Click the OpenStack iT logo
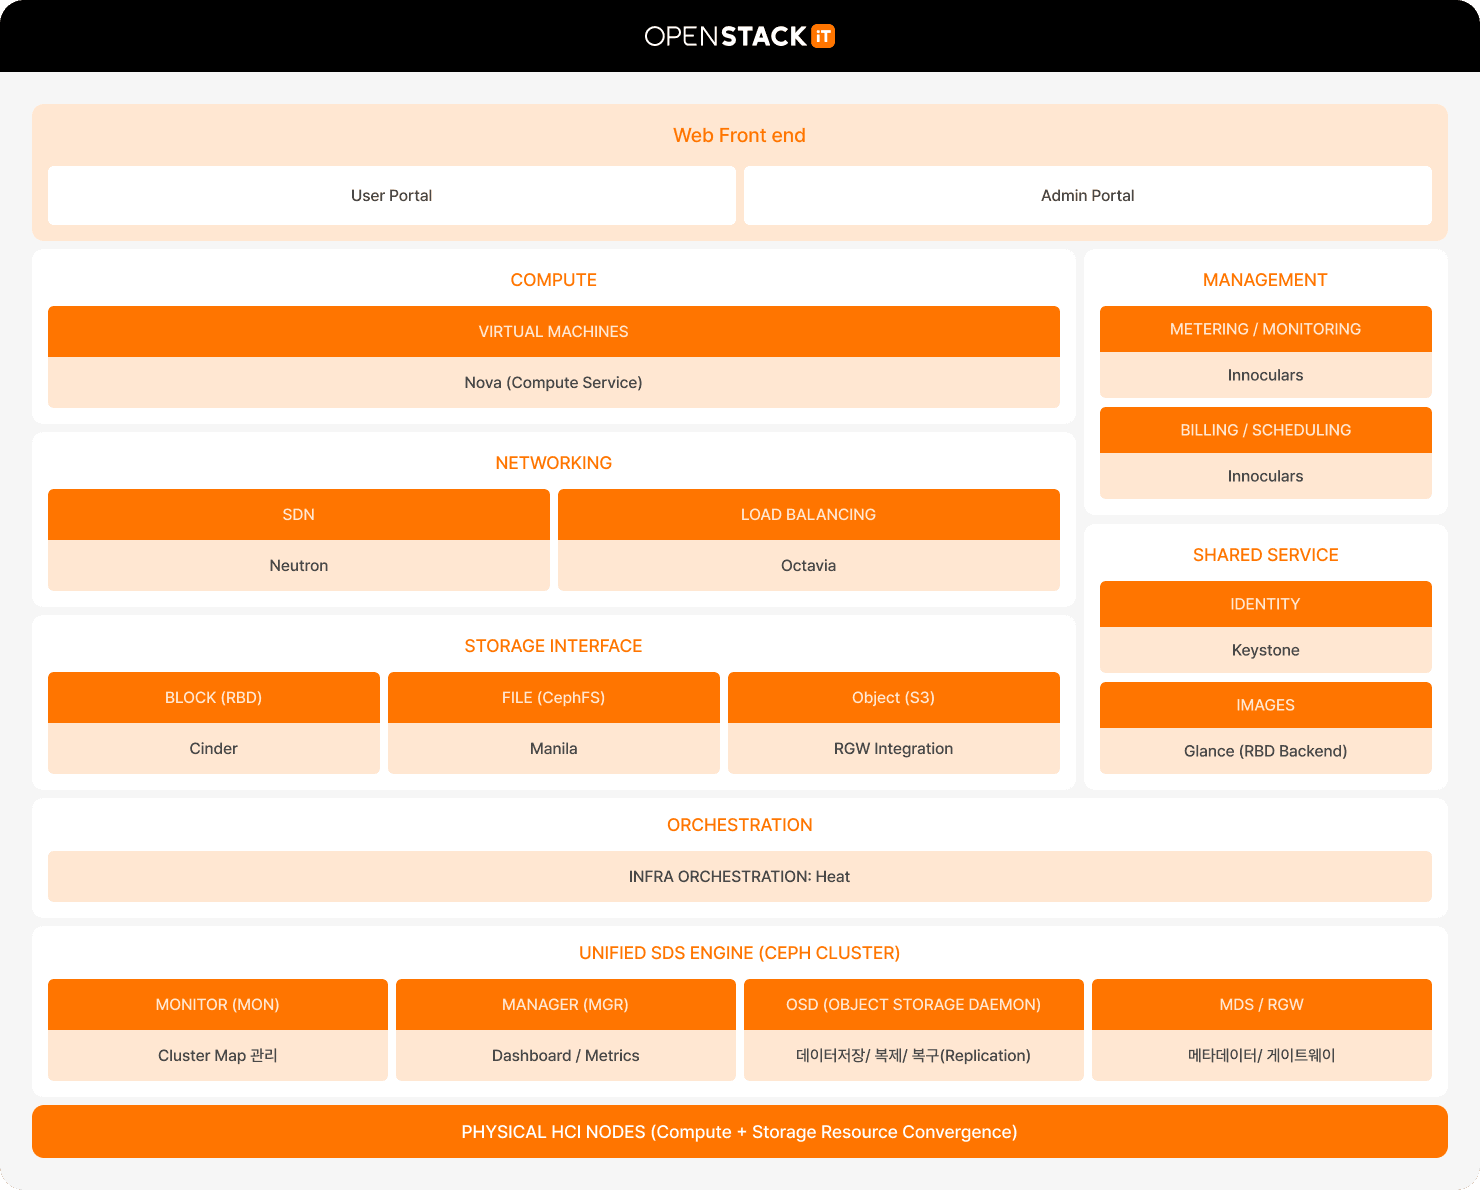The height and width of the screenshot is (1190, 1480). click(739, 36)
